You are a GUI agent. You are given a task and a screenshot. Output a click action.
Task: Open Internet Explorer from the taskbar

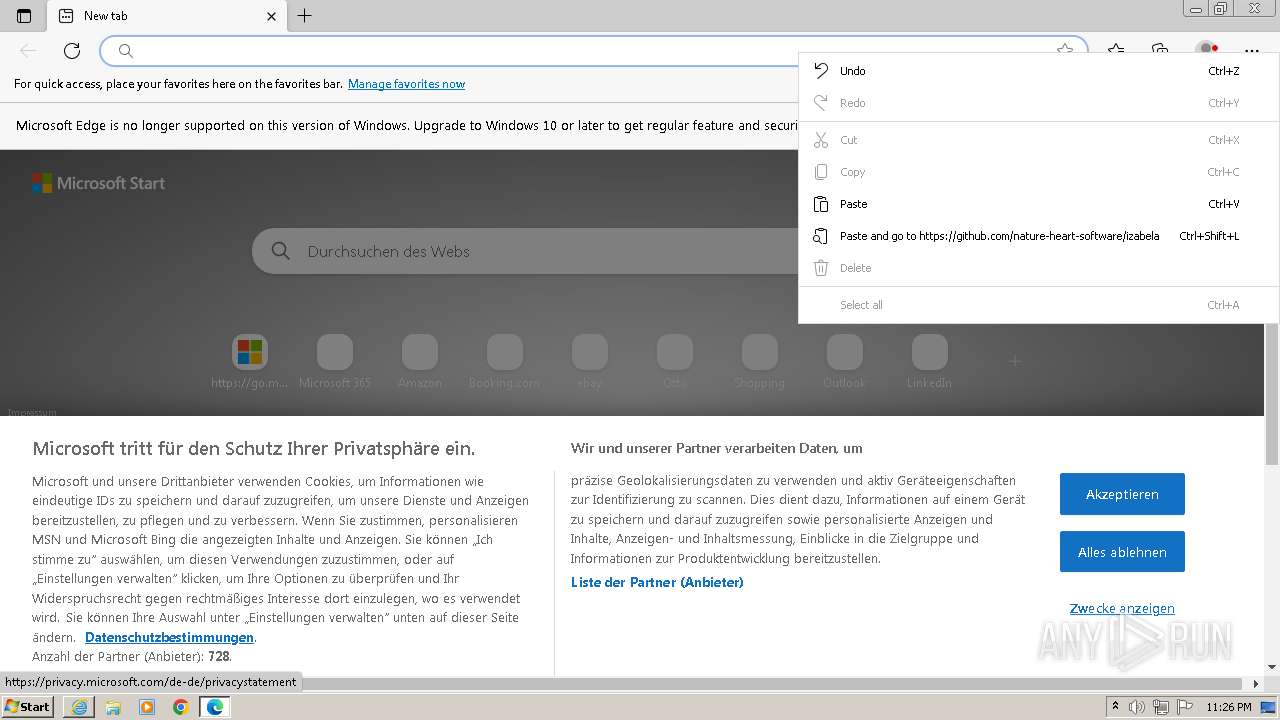[79, 707]
